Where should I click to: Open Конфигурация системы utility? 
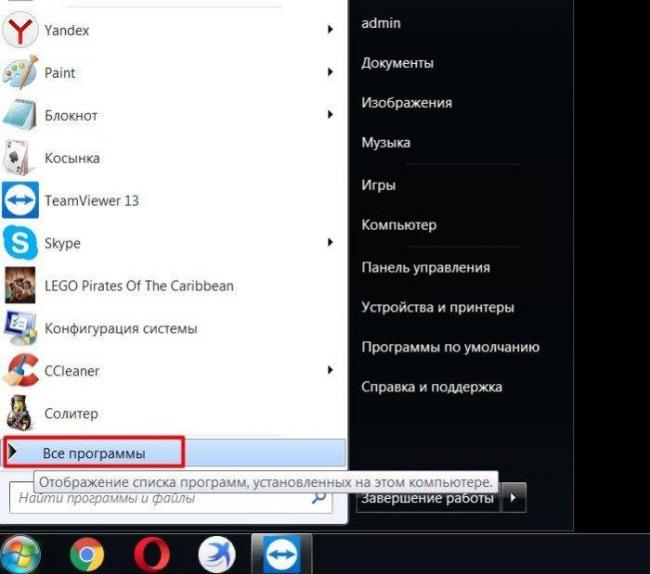tap(120, 328)
